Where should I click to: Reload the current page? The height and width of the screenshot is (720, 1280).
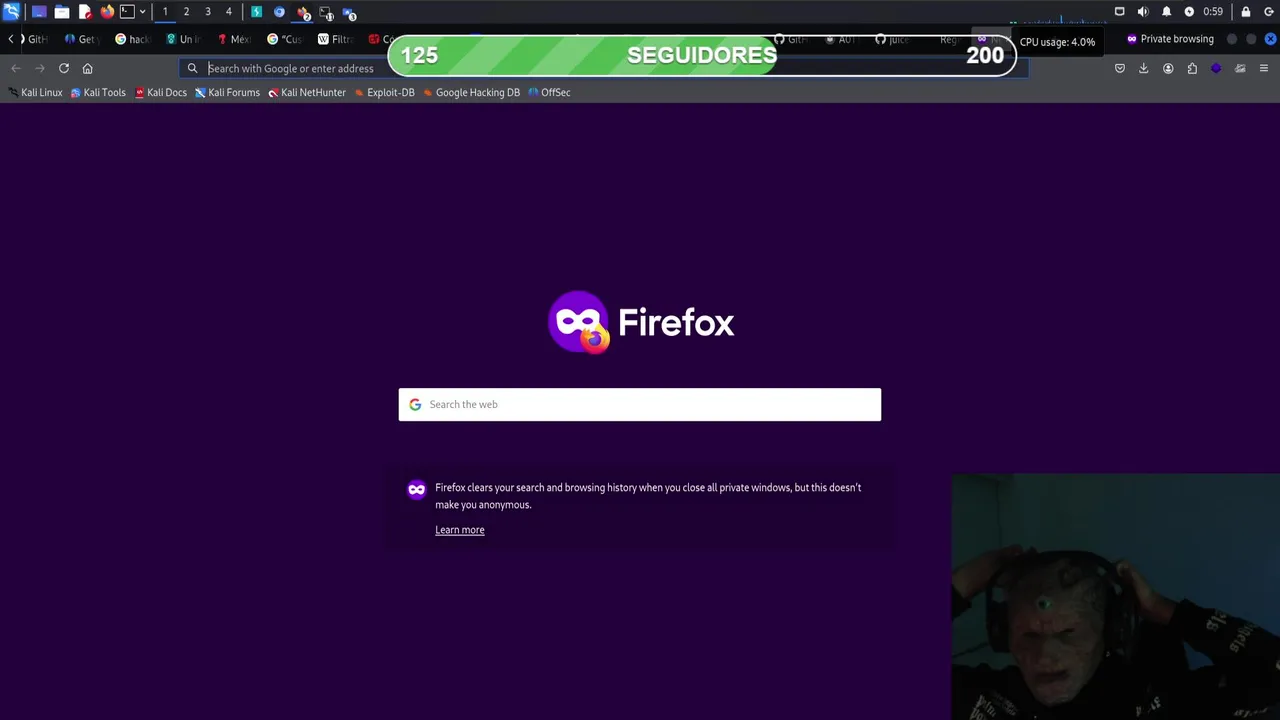pyautogui.click(x=63, y=68)
